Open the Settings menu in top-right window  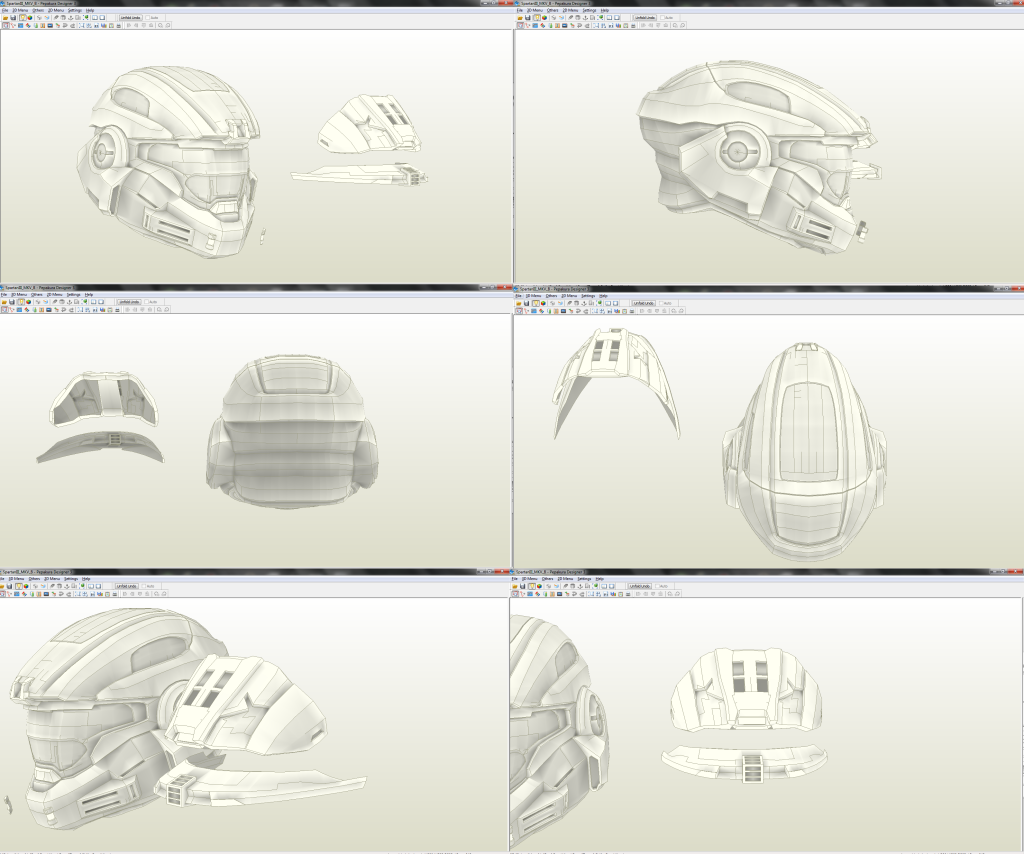tap(589, 10)
